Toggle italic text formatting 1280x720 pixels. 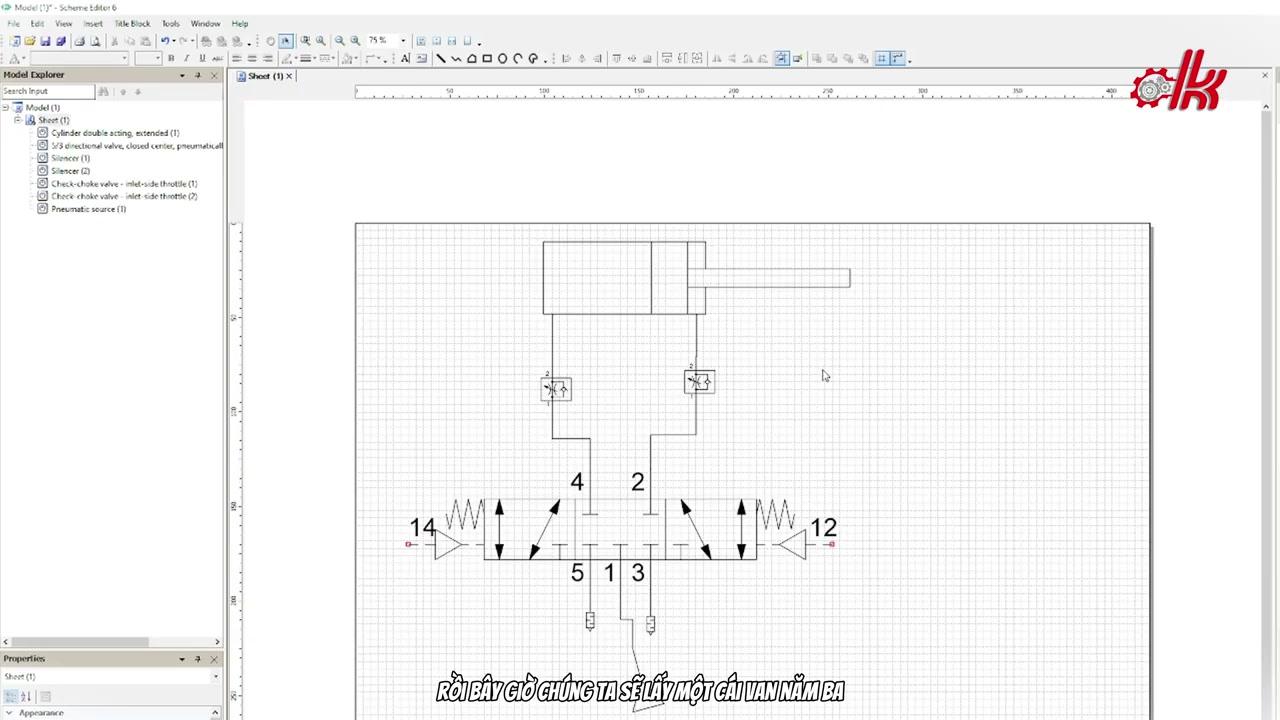186,58
